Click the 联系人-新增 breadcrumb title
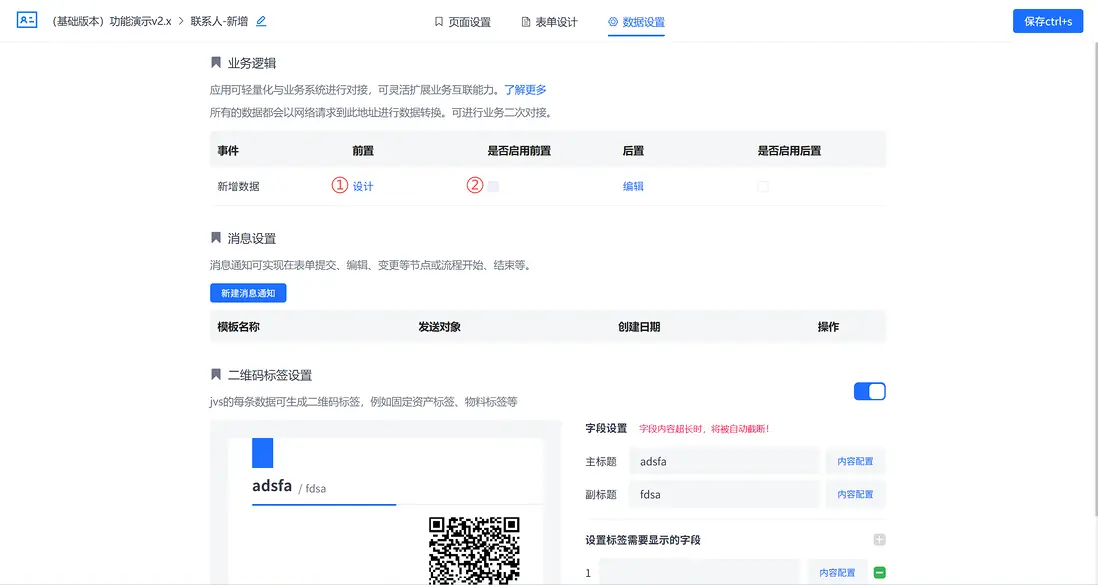Image resolution: width=1098 pixels, height=585 pixels. point(219,21)
